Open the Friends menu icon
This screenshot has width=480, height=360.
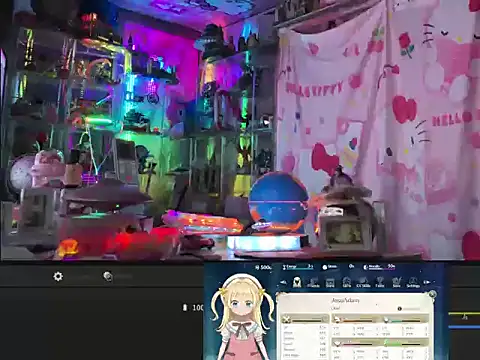313,283
